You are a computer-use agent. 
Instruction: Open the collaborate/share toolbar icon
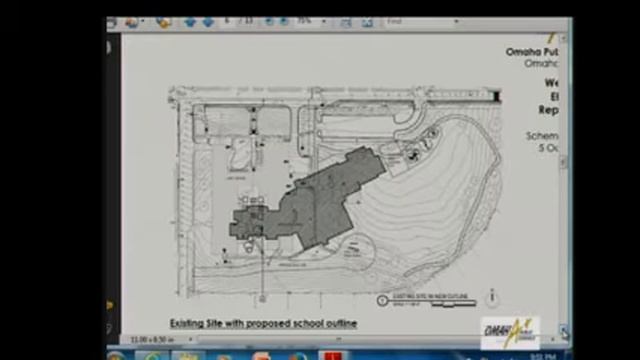pos(131,22)
